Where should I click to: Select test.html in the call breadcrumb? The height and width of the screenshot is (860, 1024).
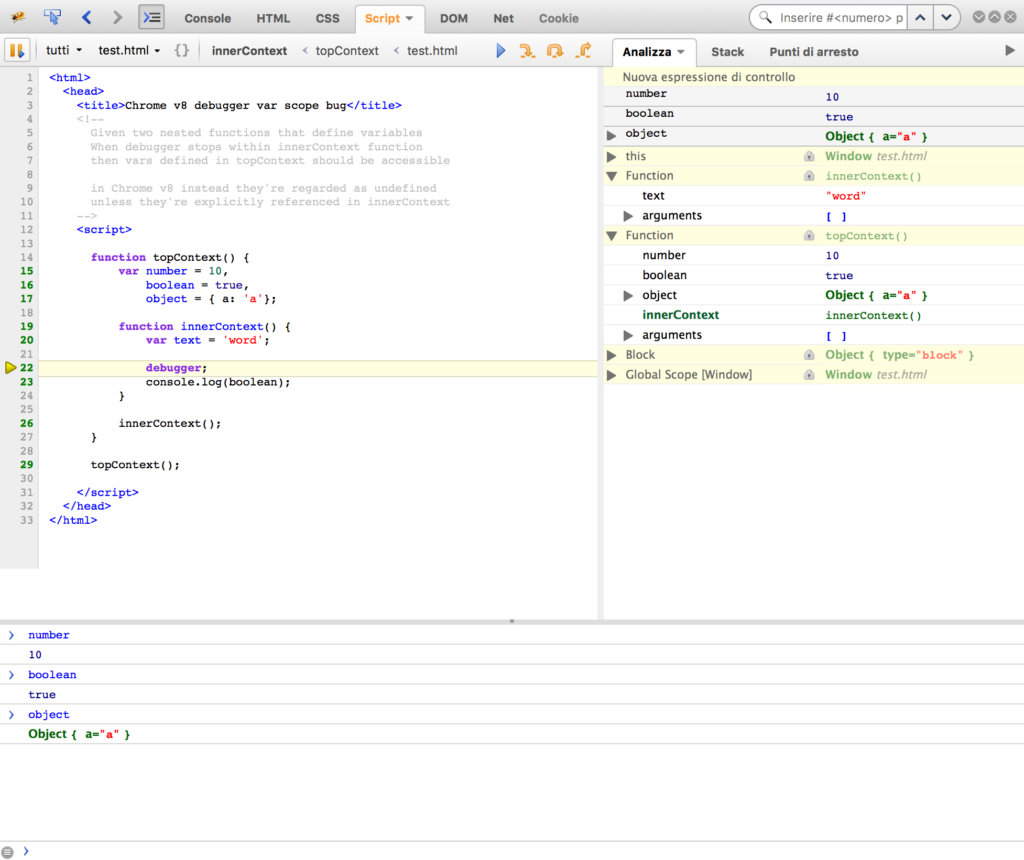tap(432, 50)
